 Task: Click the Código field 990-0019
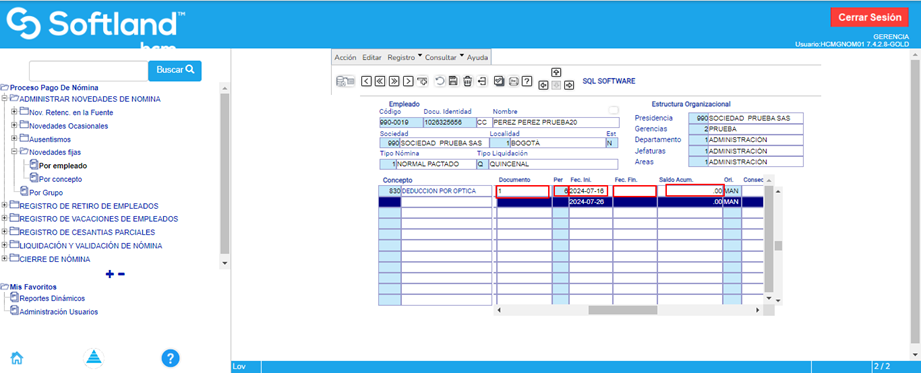[x=401, y=123]
